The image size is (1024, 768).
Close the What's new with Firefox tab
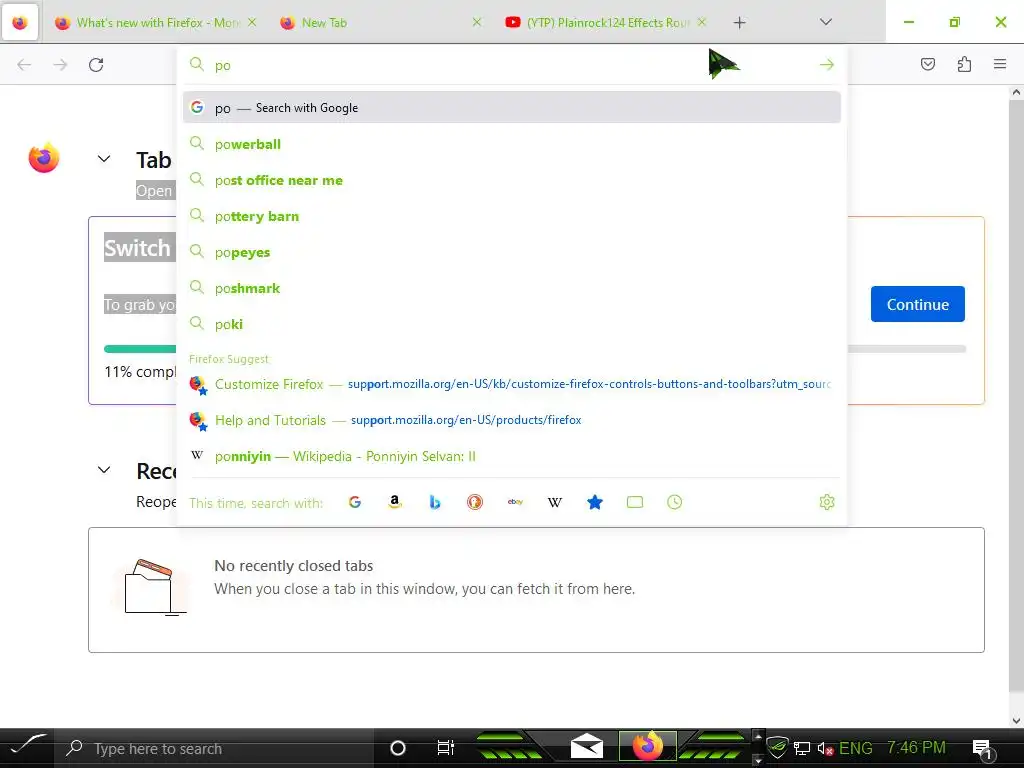[252, 22]
